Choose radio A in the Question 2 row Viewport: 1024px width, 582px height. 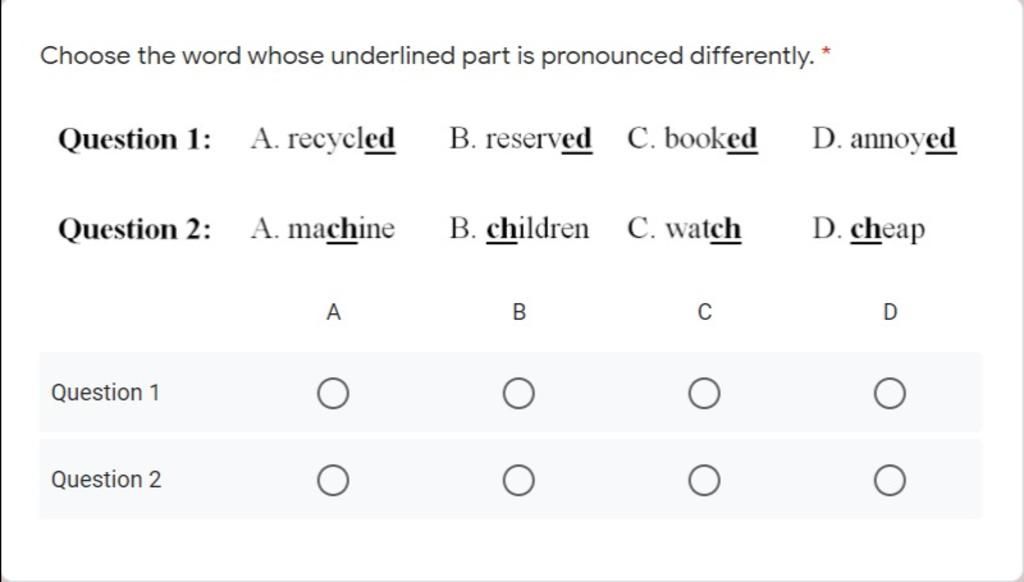(x=333, y=480)
